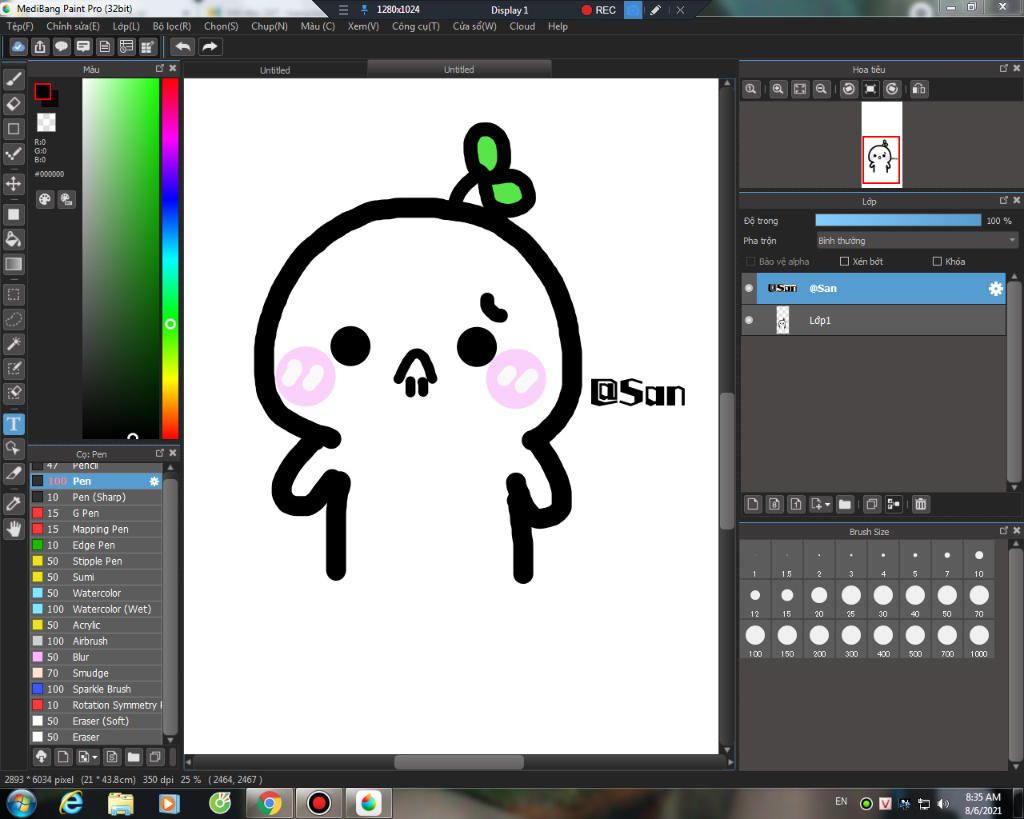Add a new layer folder

[x=845, y=504]
